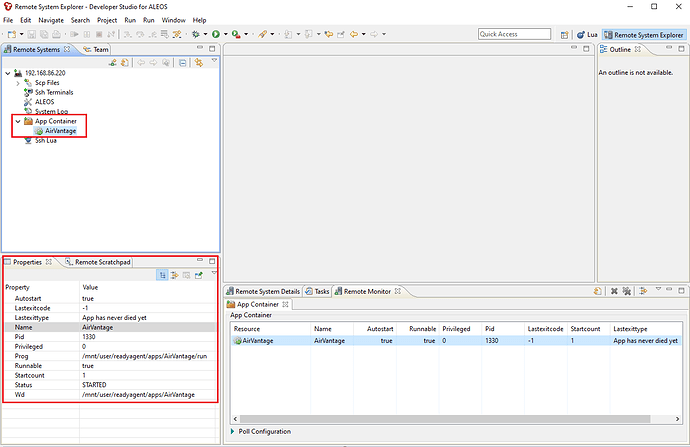
Task: Collapse the App Container tree node
Action: coord(18,121)
